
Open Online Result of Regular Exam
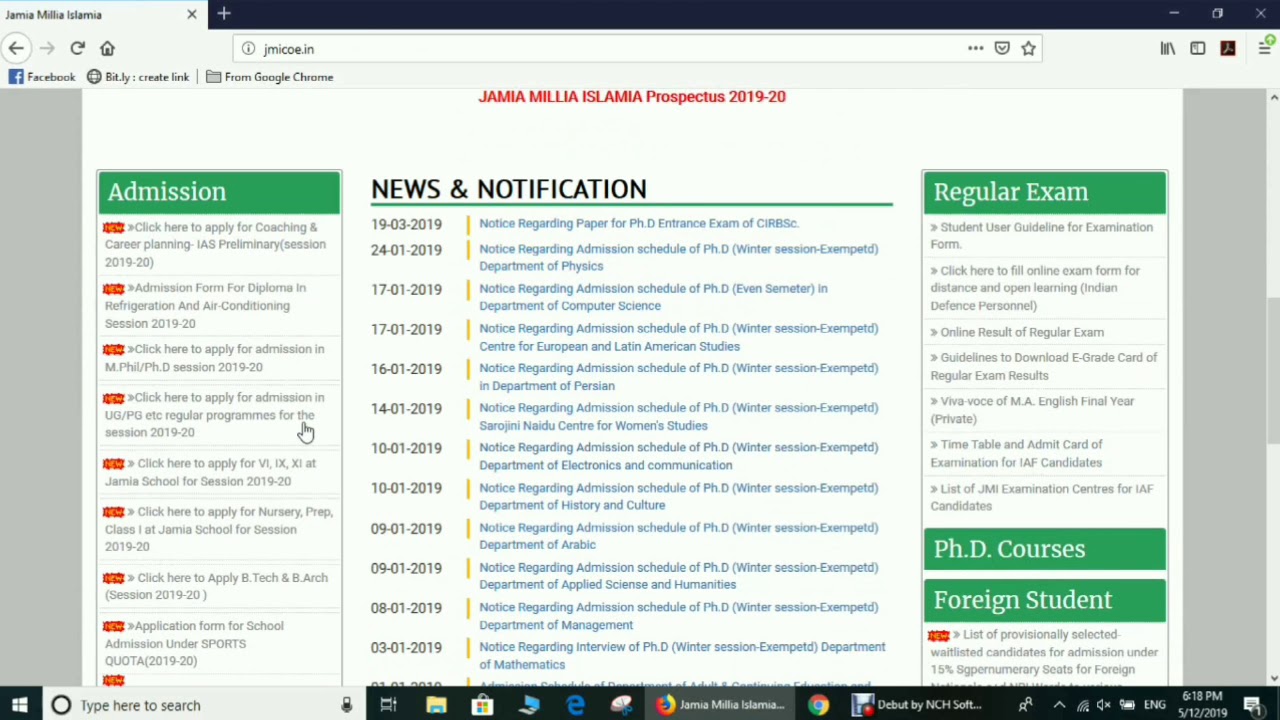click(x=1017, y=332)
